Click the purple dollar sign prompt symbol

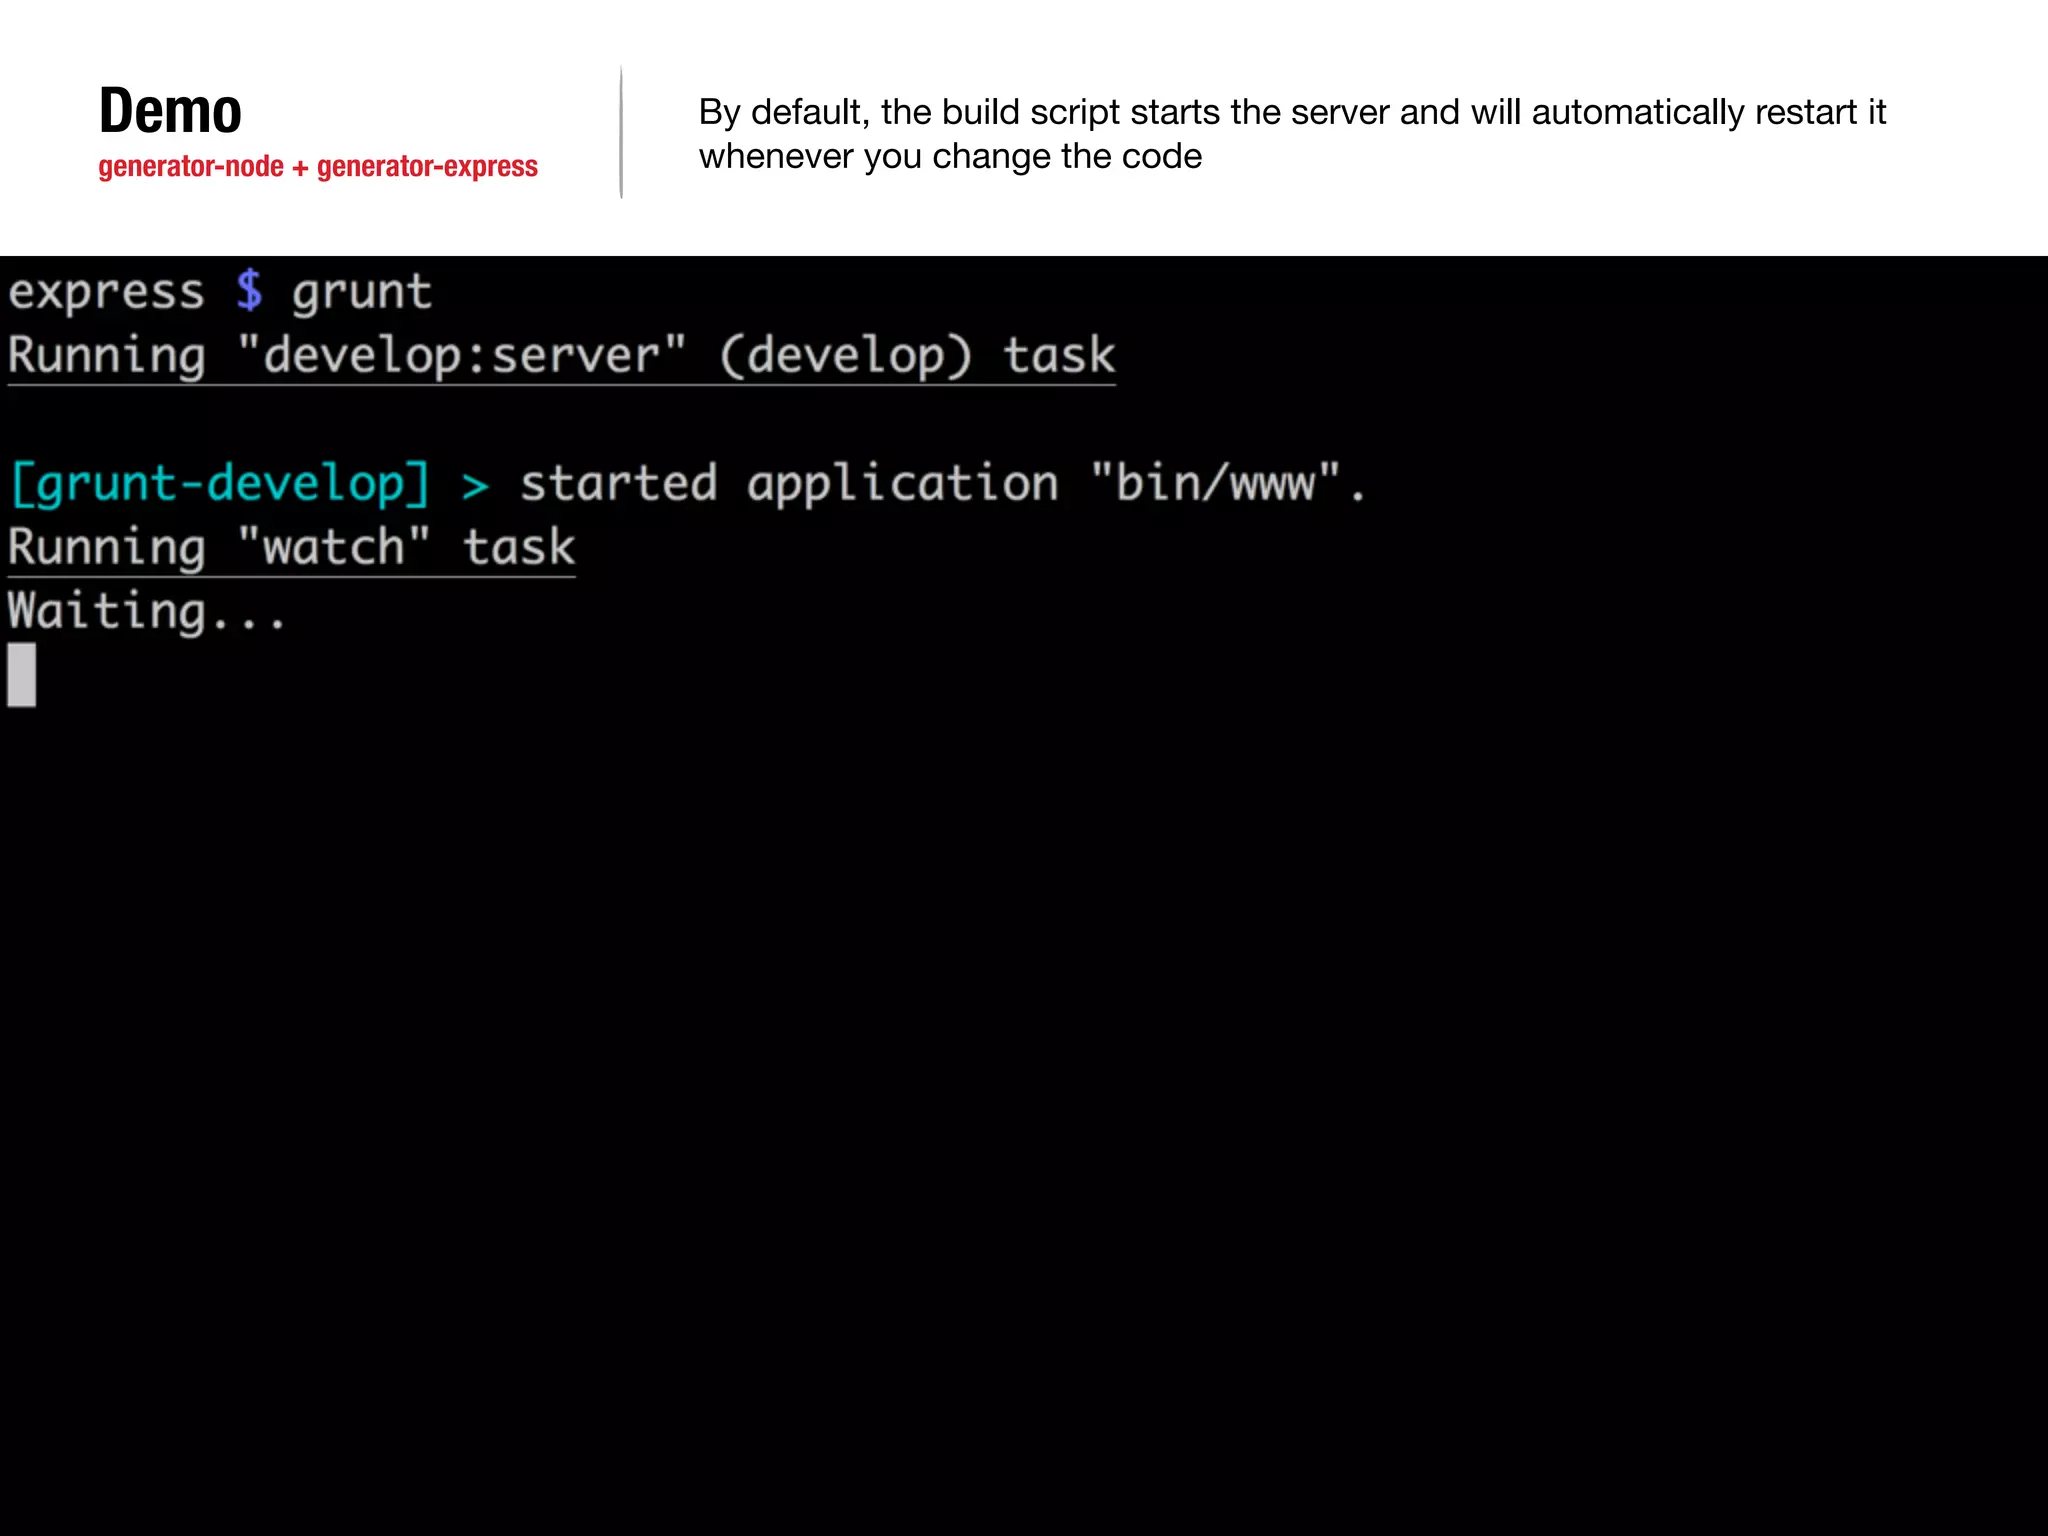tap(249, 291)
